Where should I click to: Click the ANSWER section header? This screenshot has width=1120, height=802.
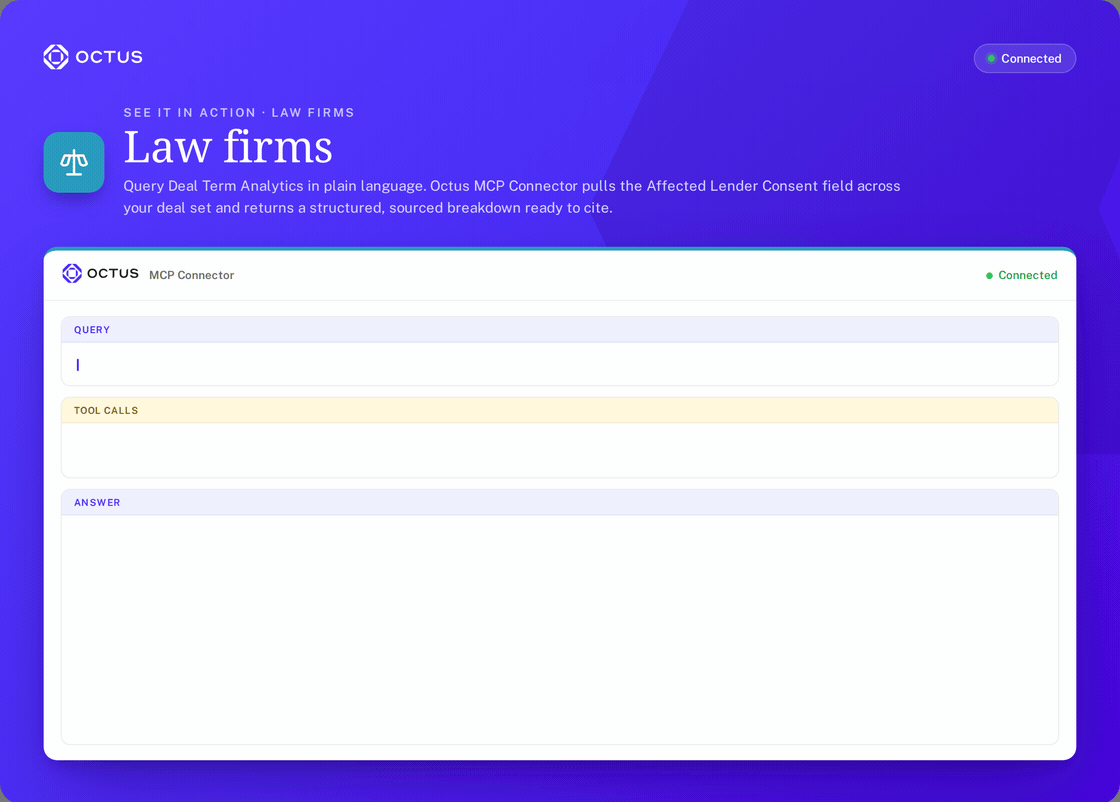tap(560, 503)
